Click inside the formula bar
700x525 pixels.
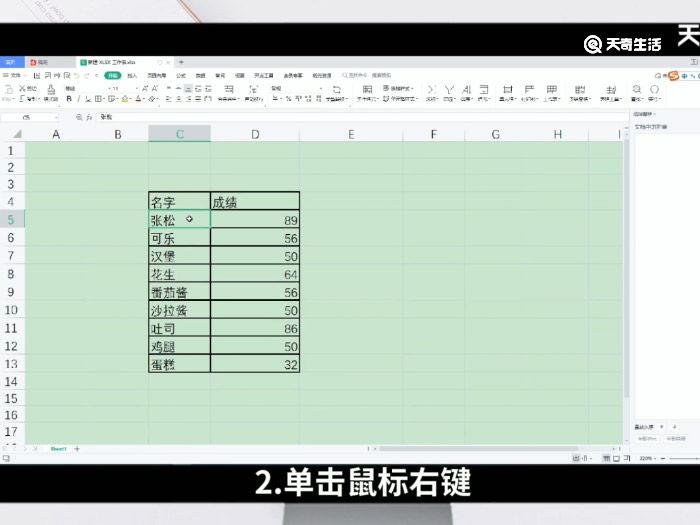coord(362,117)
